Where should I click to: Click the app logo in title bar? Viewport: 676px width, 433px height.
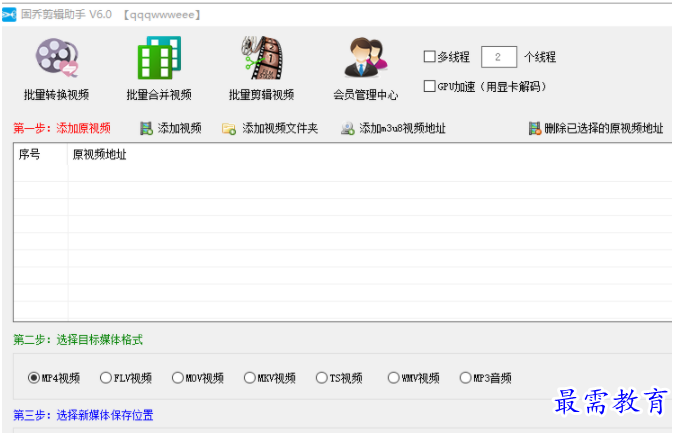(9, 15)
